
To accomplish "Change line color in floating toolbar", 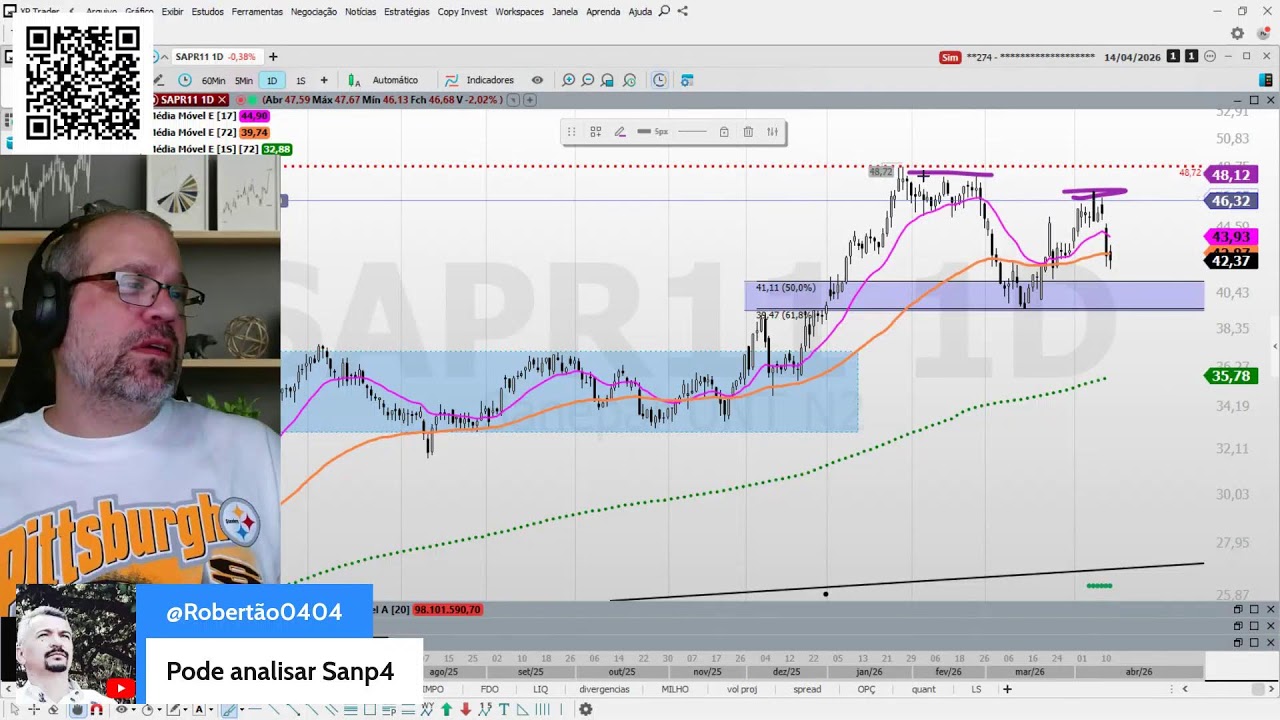I will [620, 132].
